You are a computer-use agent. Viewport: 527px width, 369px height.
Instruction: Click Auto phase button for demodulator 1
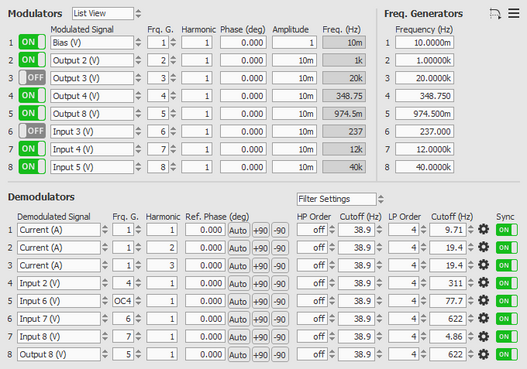click(238, 231)
